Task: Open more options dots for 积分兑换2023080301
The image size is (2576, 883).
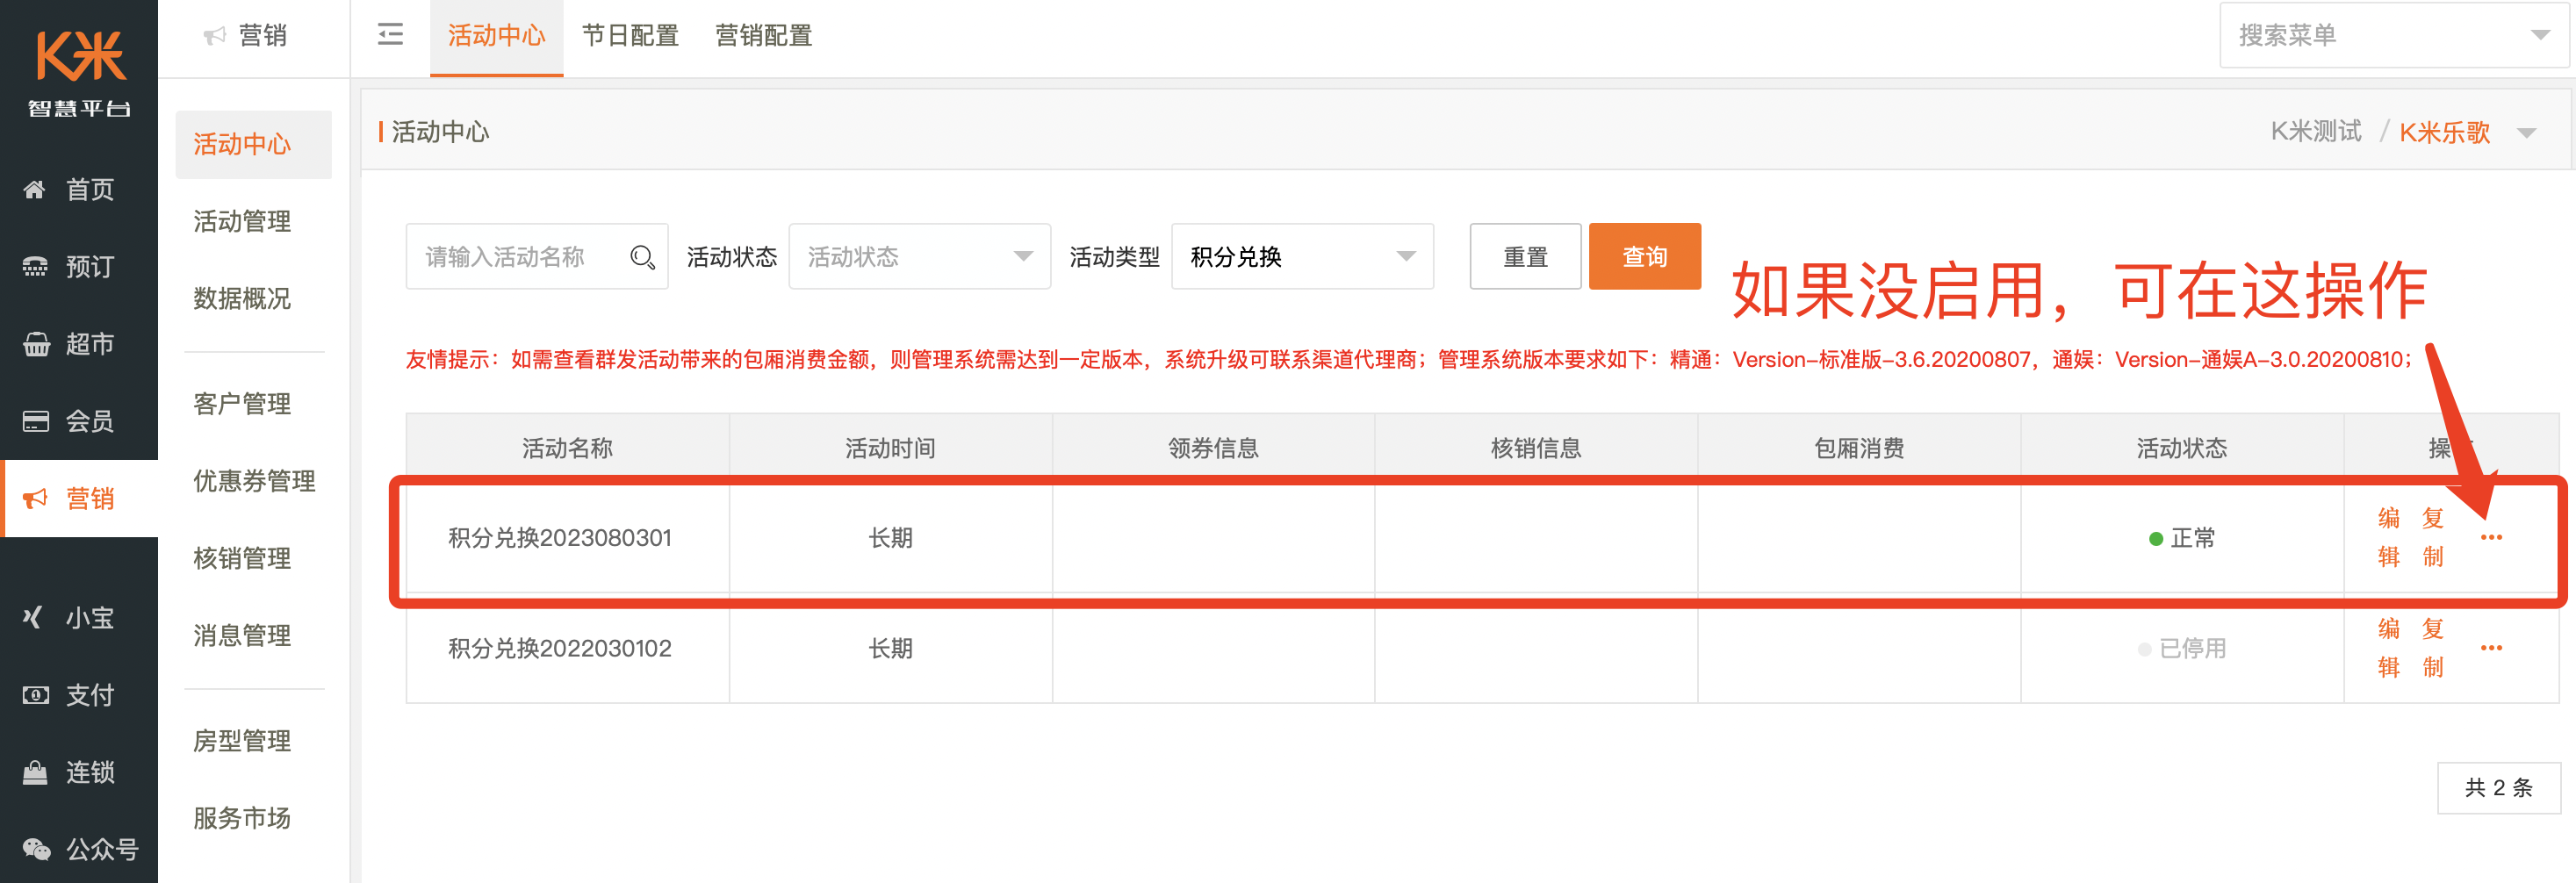Action: [x=2491, y=538]
